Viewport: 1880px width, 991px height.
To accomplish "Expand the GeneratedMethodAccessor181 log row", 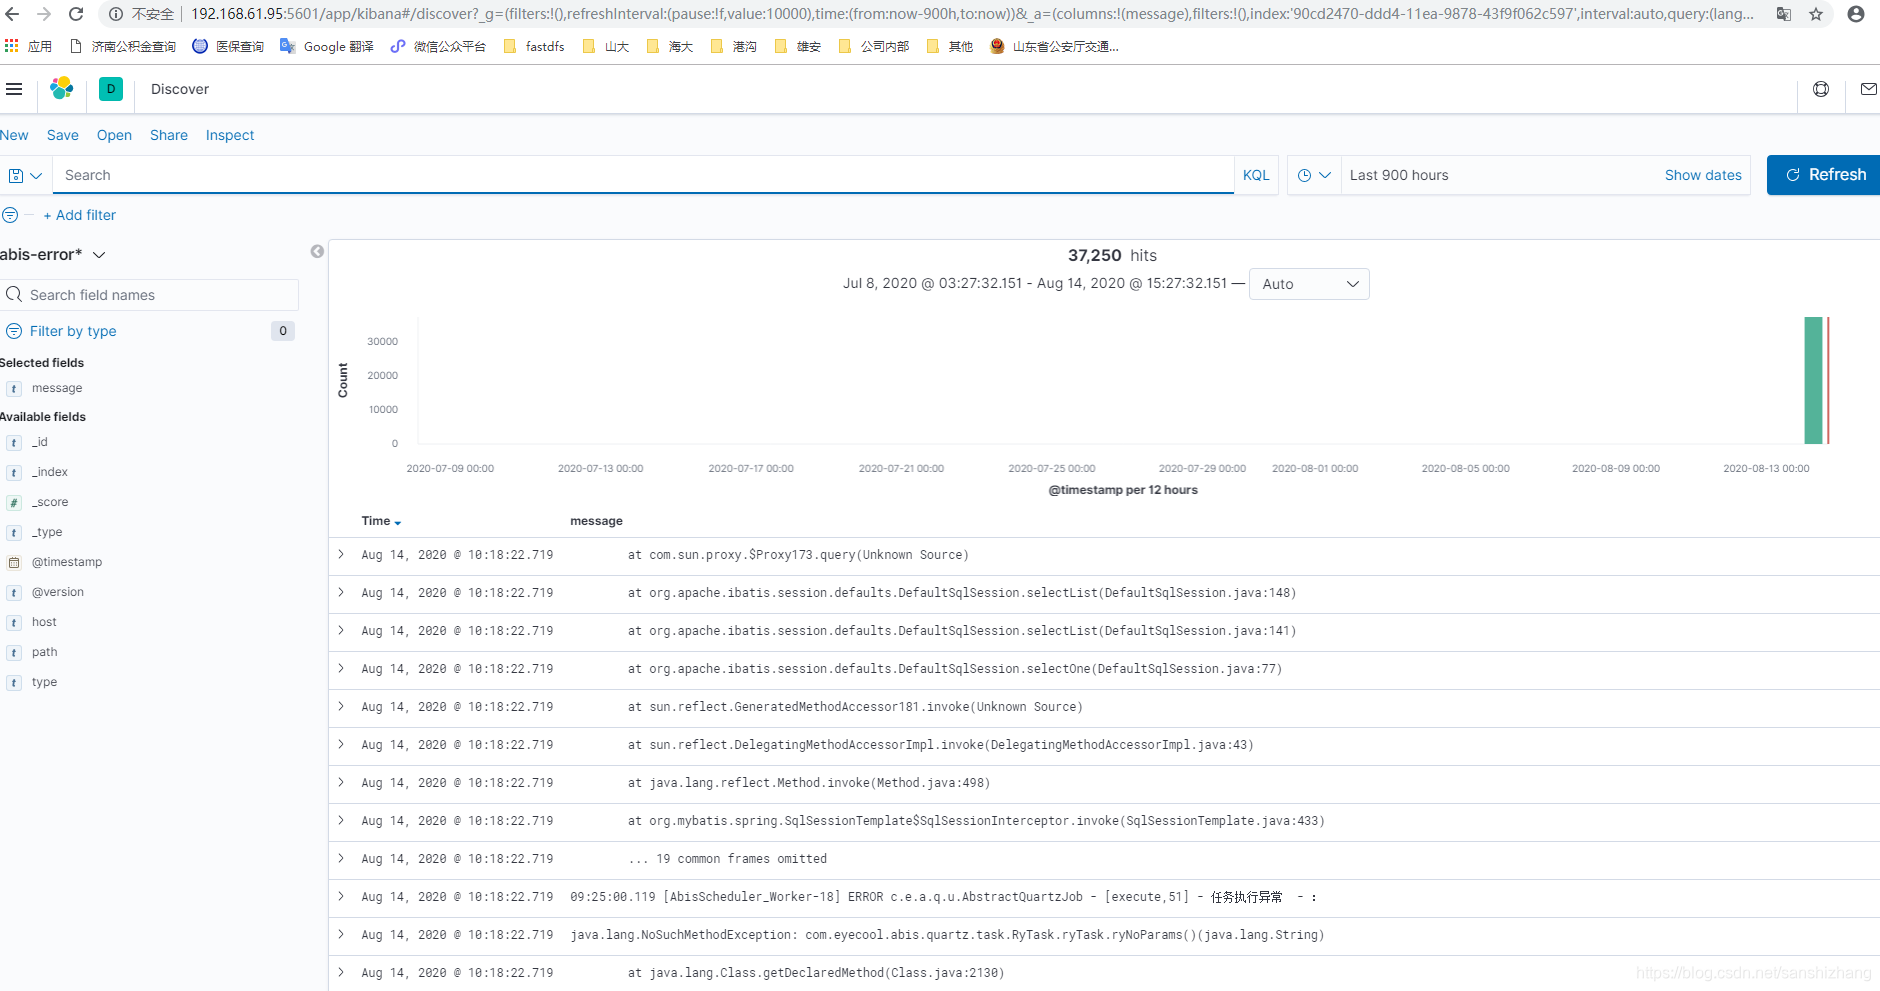I will (341, 706).
